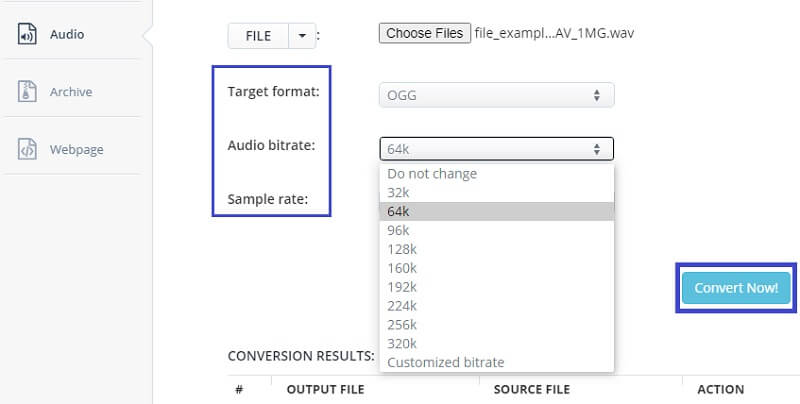Pick 256k from the bitrate options
Screen dimensions: 800x404
pos(401,325)
